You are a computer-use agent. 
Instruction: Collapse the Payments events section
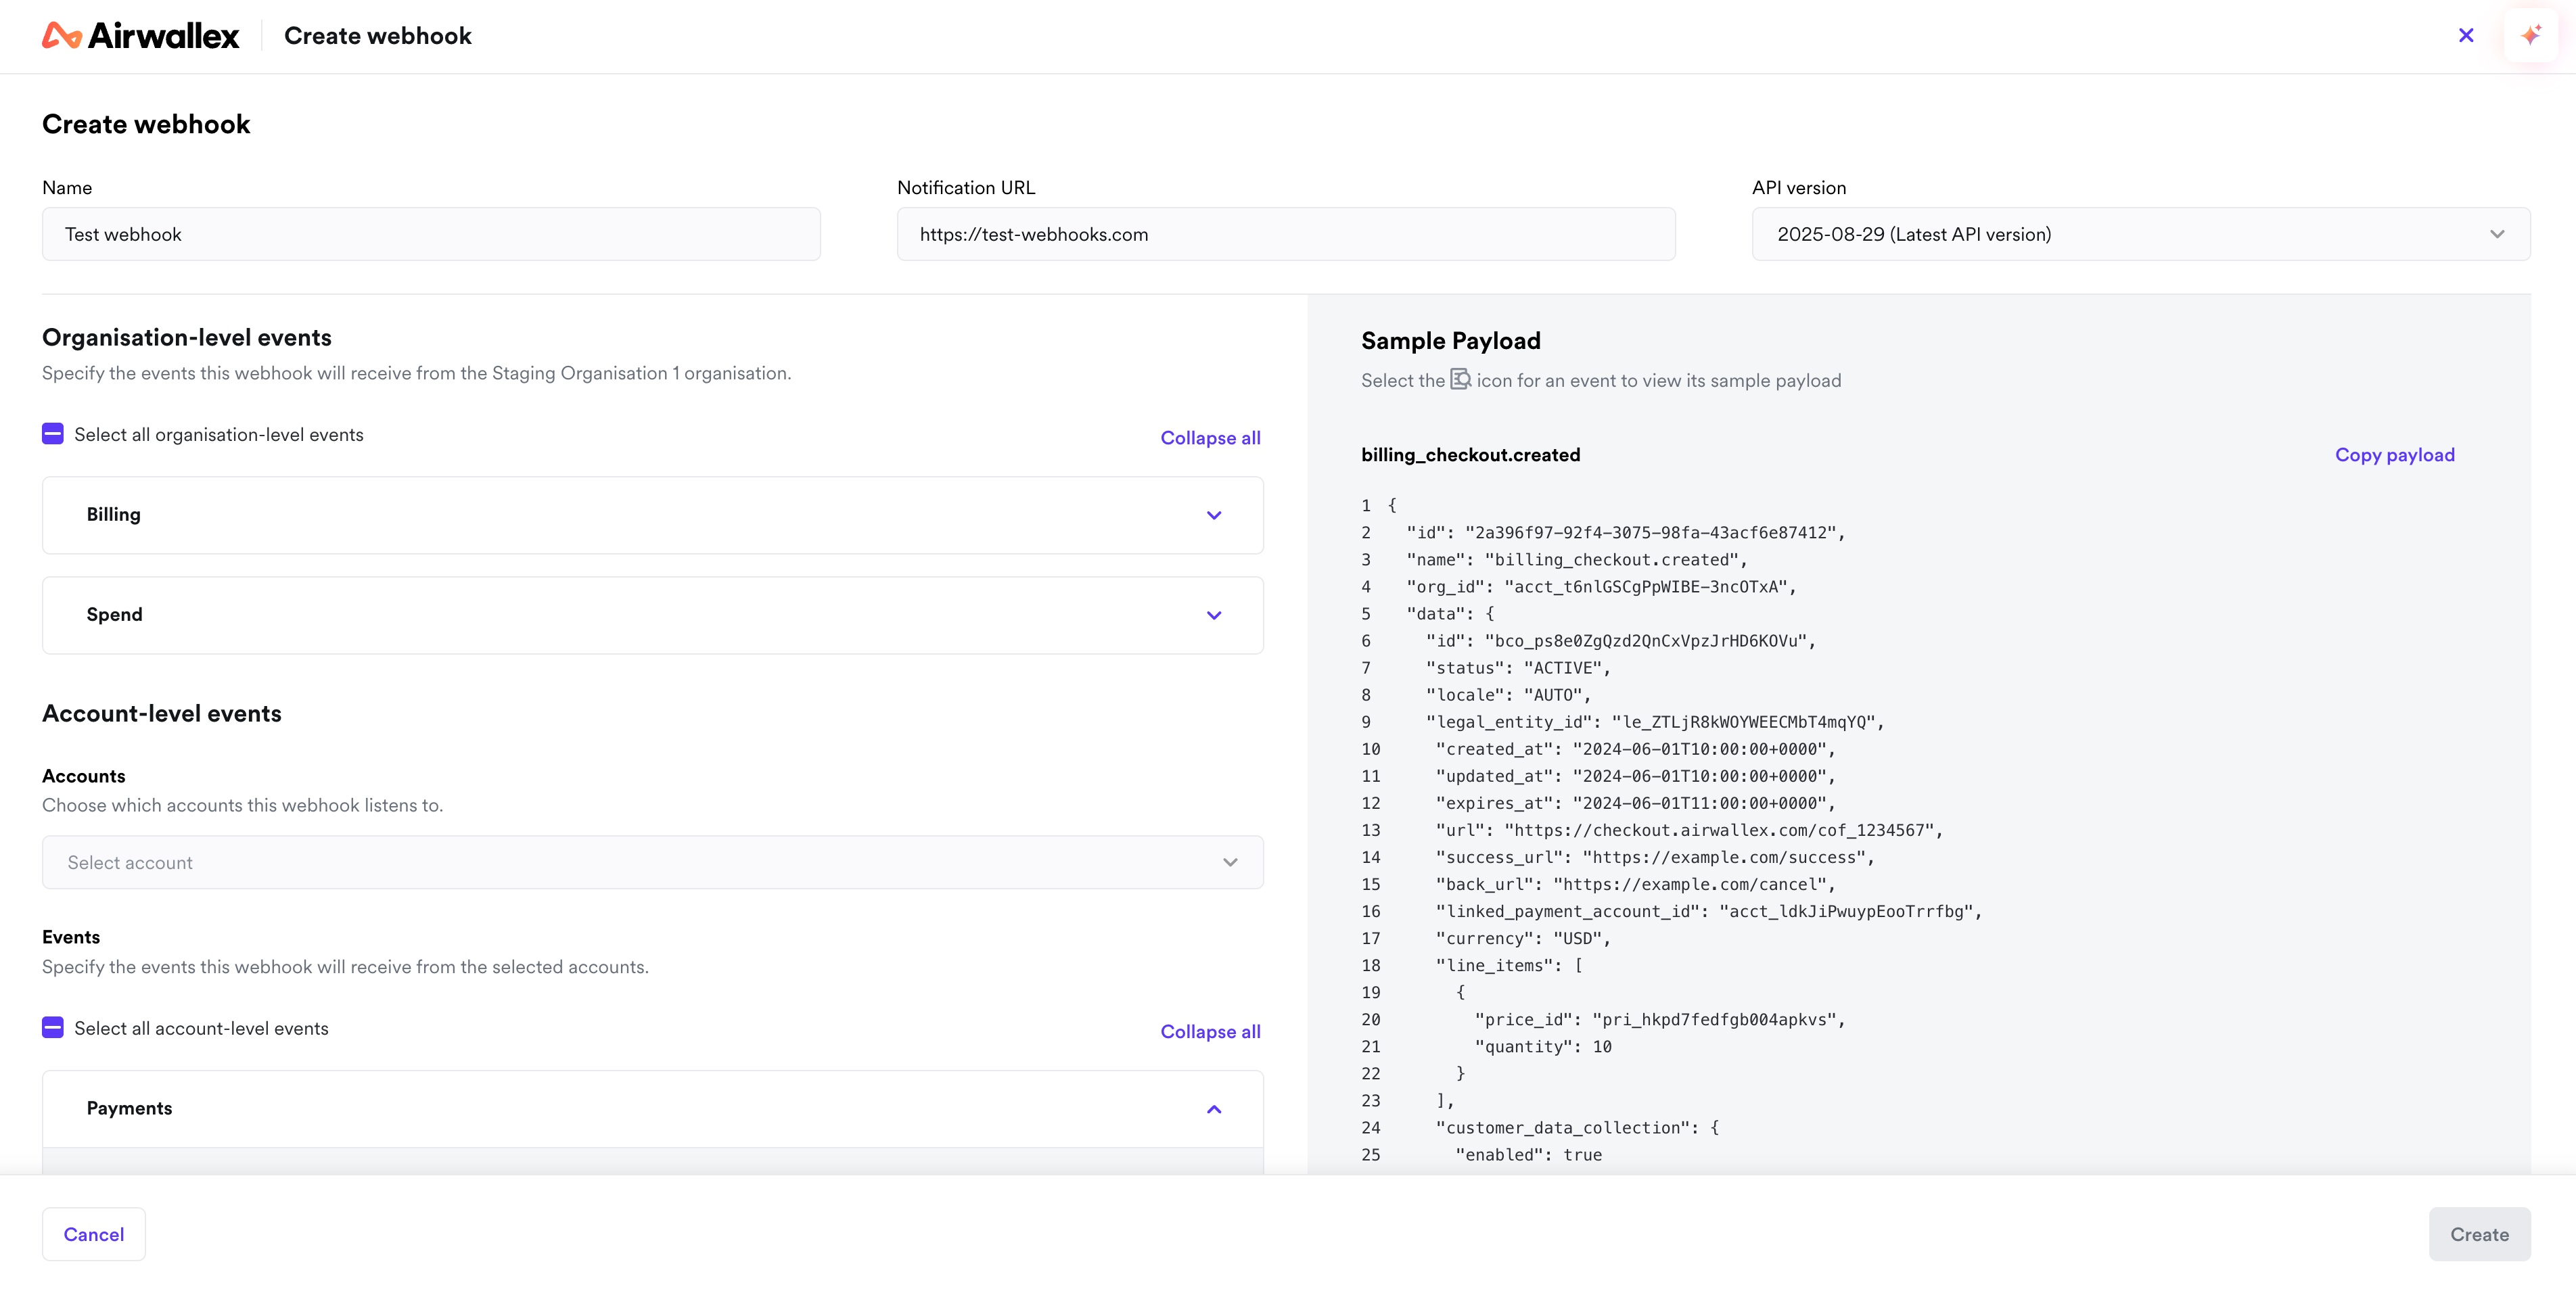point(1214,1109)
